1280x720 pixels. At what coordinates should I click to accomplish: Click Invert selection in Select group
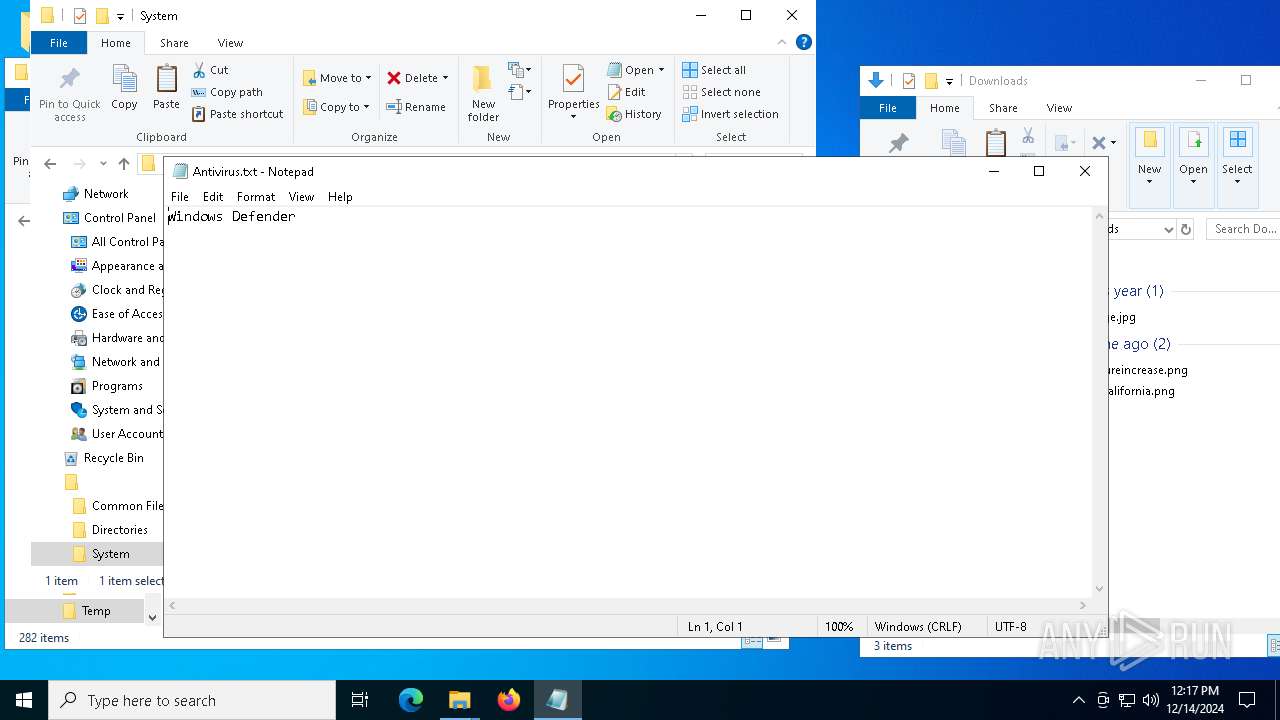(x=730, y=114)
